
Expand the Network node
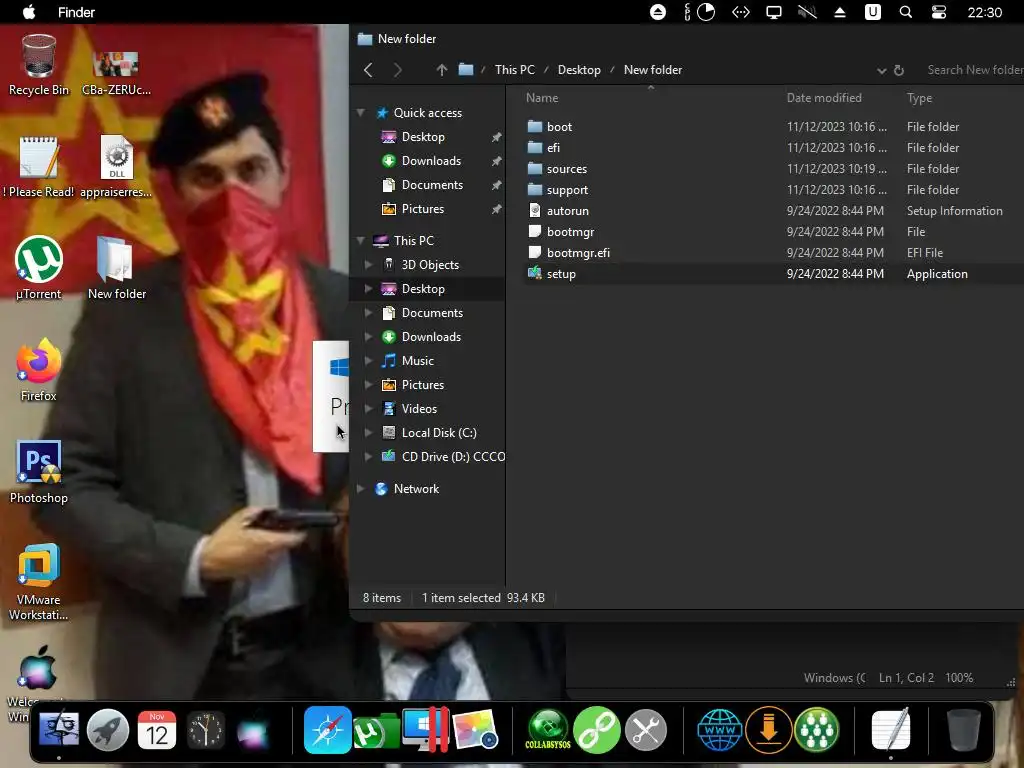(360, 488)
